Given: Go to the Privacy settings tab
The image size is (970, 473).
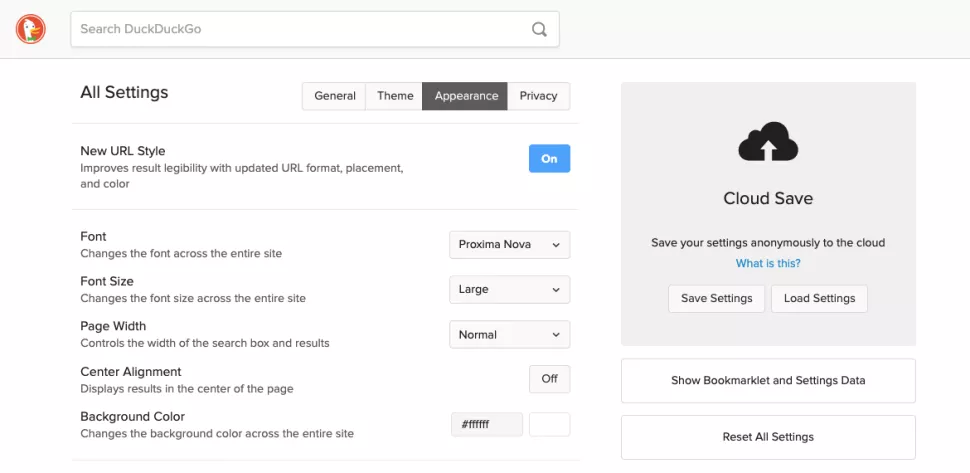Looking at the screenshot, I should click(x=538, y=96).
